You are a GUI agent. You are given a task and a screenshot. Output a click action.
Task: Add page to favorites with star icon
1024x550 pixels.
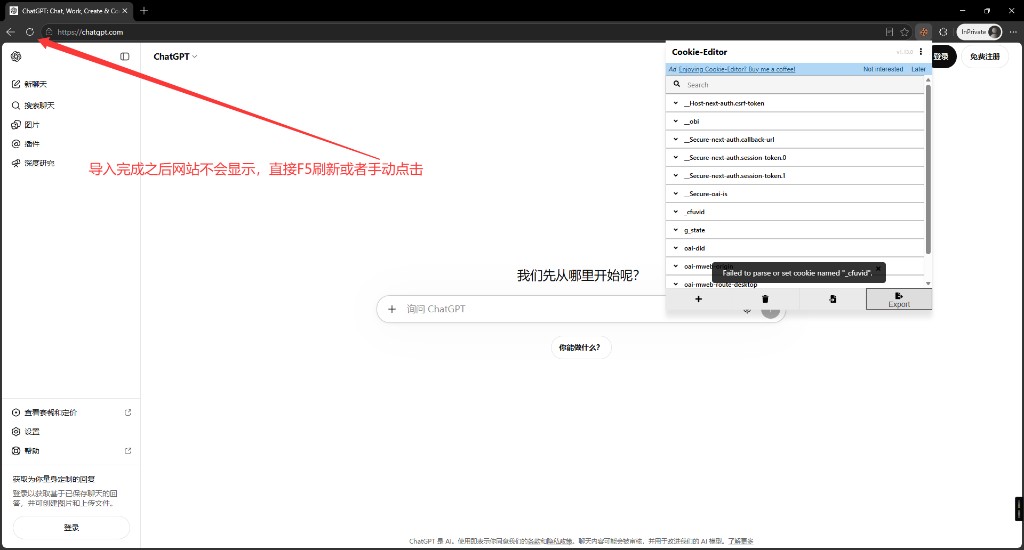904,31
